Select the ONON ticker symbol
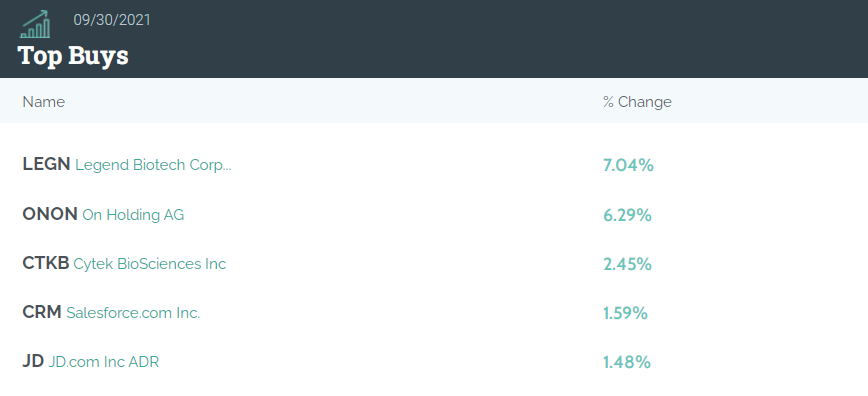 coord(50,214)
